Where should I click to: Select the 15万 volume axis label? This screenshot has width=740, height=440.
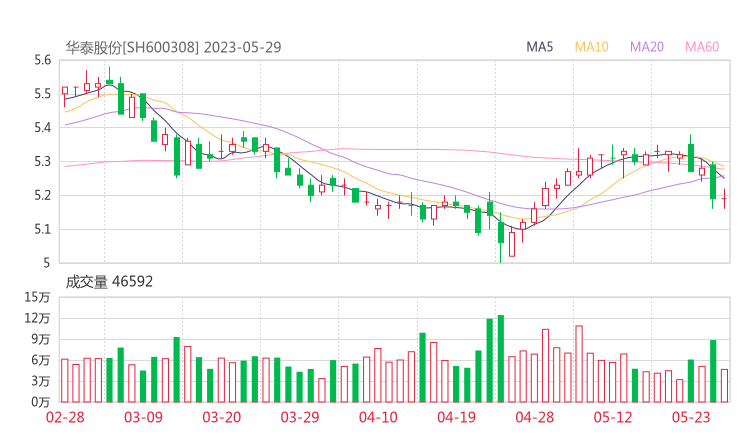(x=37, y=297)
